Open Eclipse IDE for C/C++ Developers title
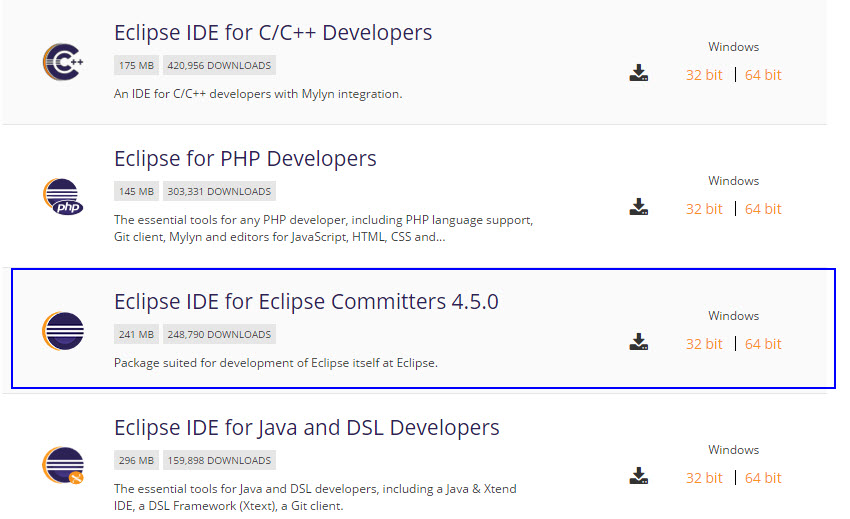 pos(273,33)
